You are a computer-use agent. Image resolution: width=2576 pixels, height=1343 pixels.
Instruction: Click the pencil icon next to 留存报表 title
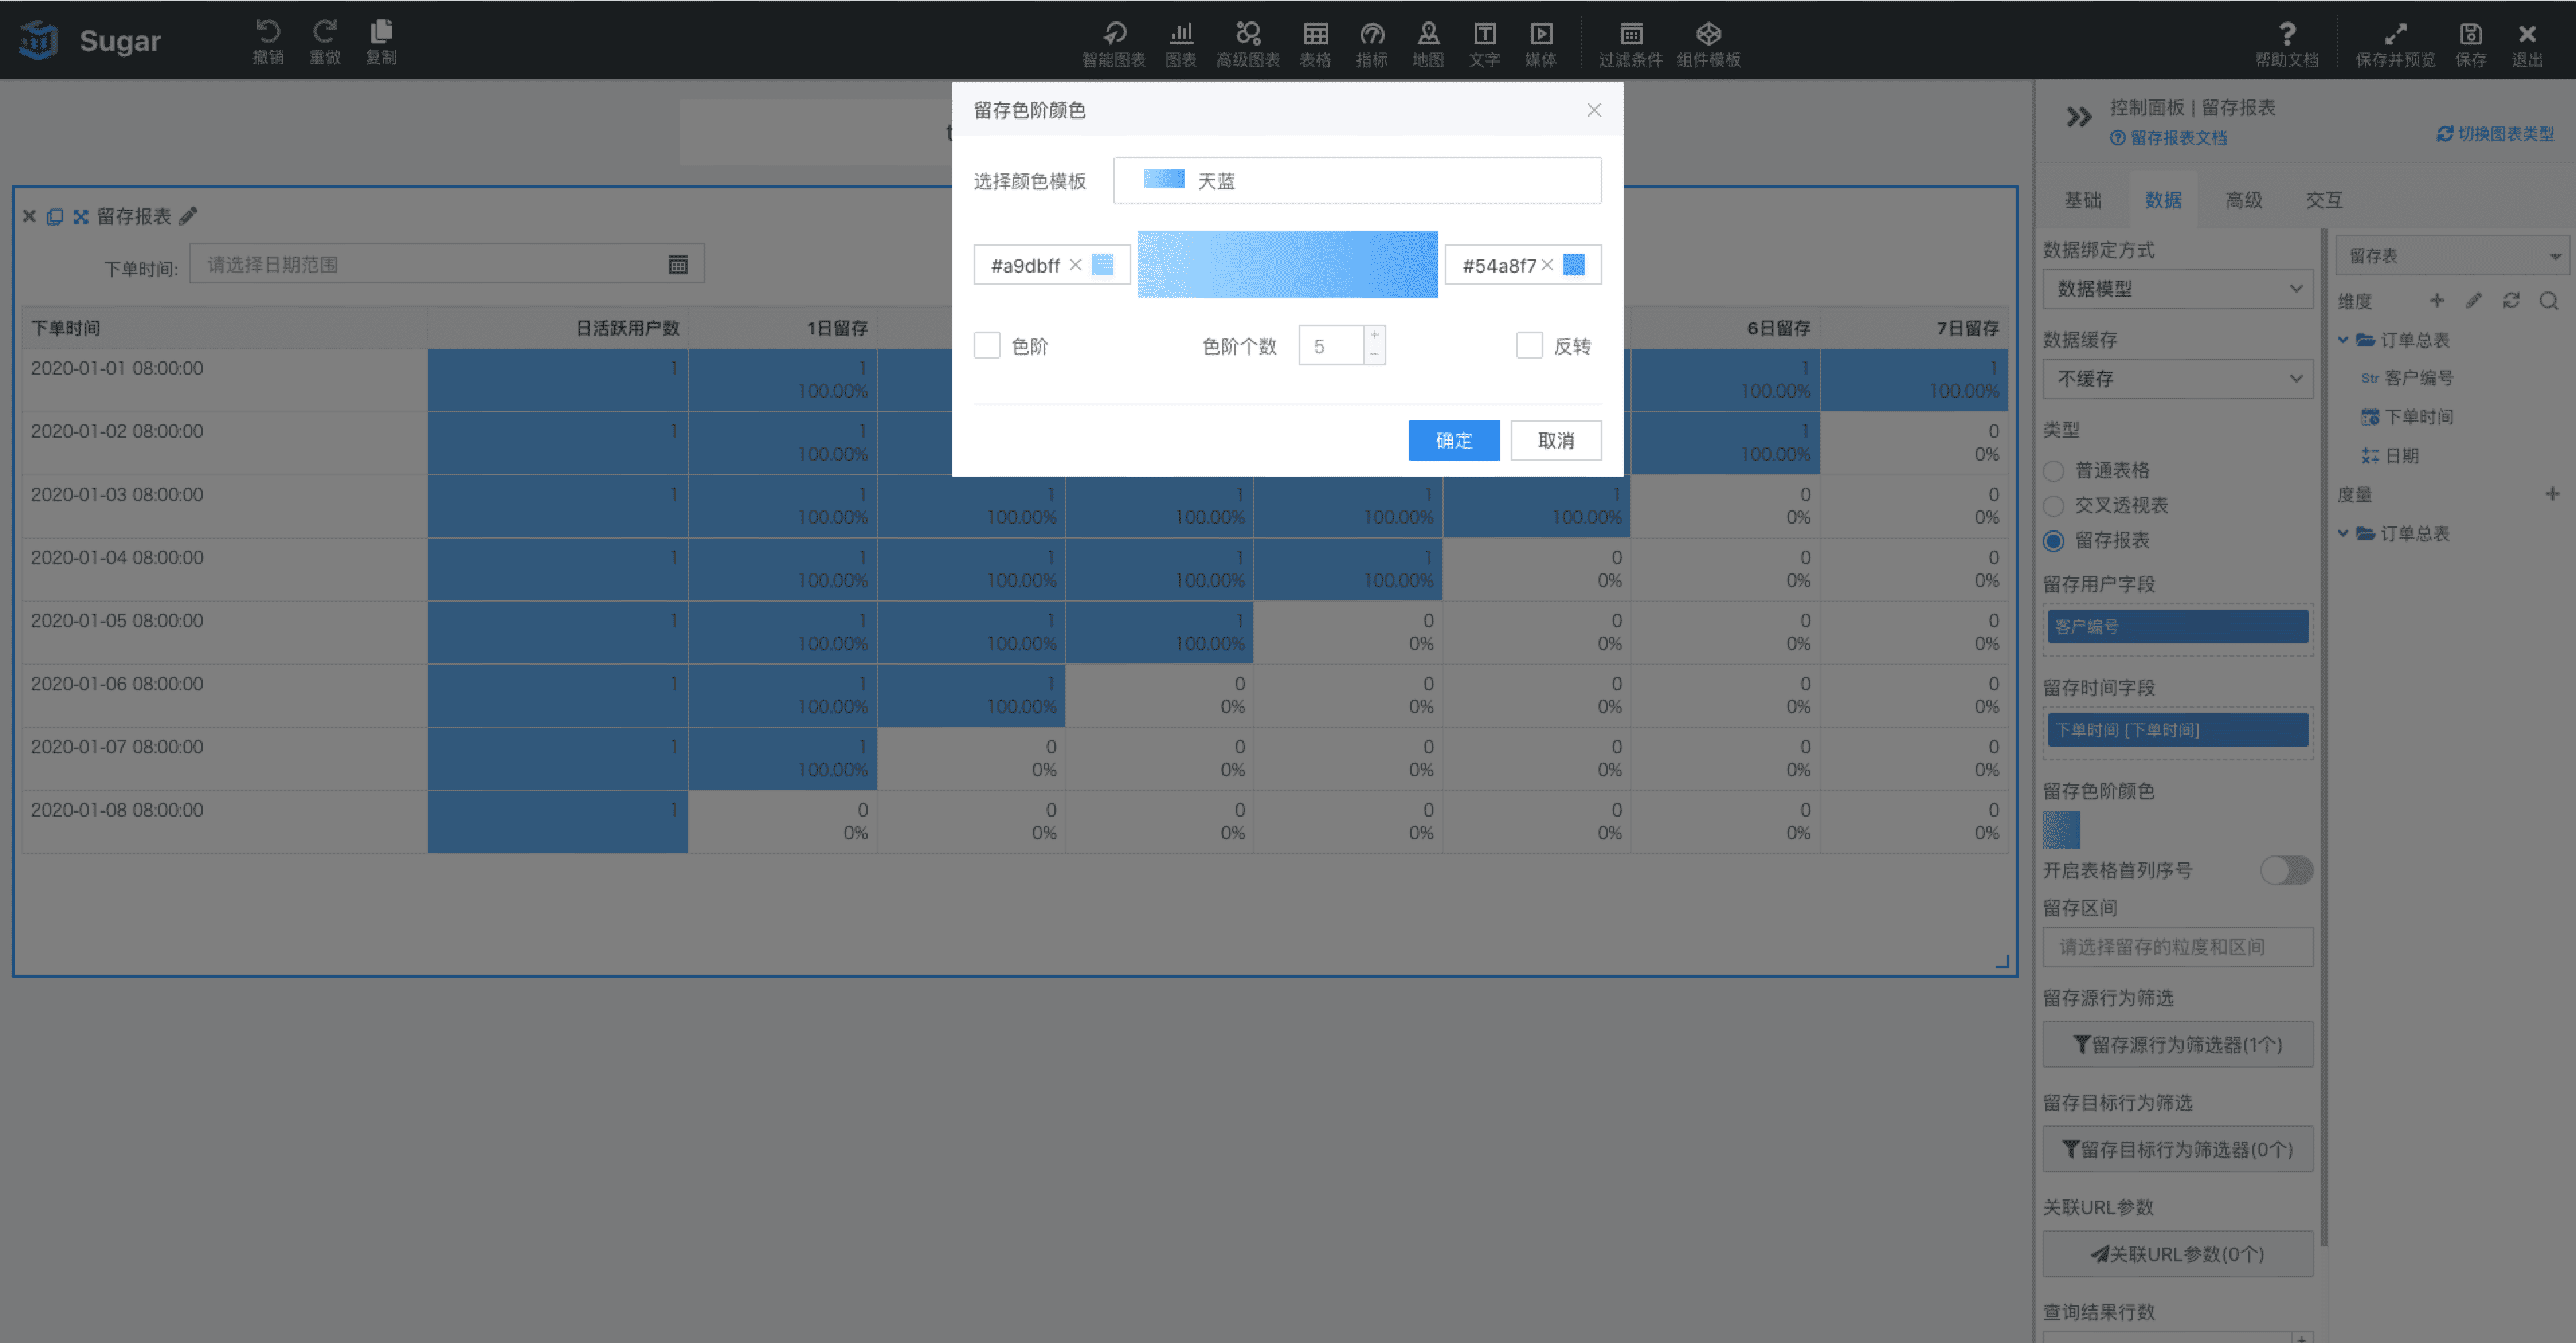click(188, 215)
